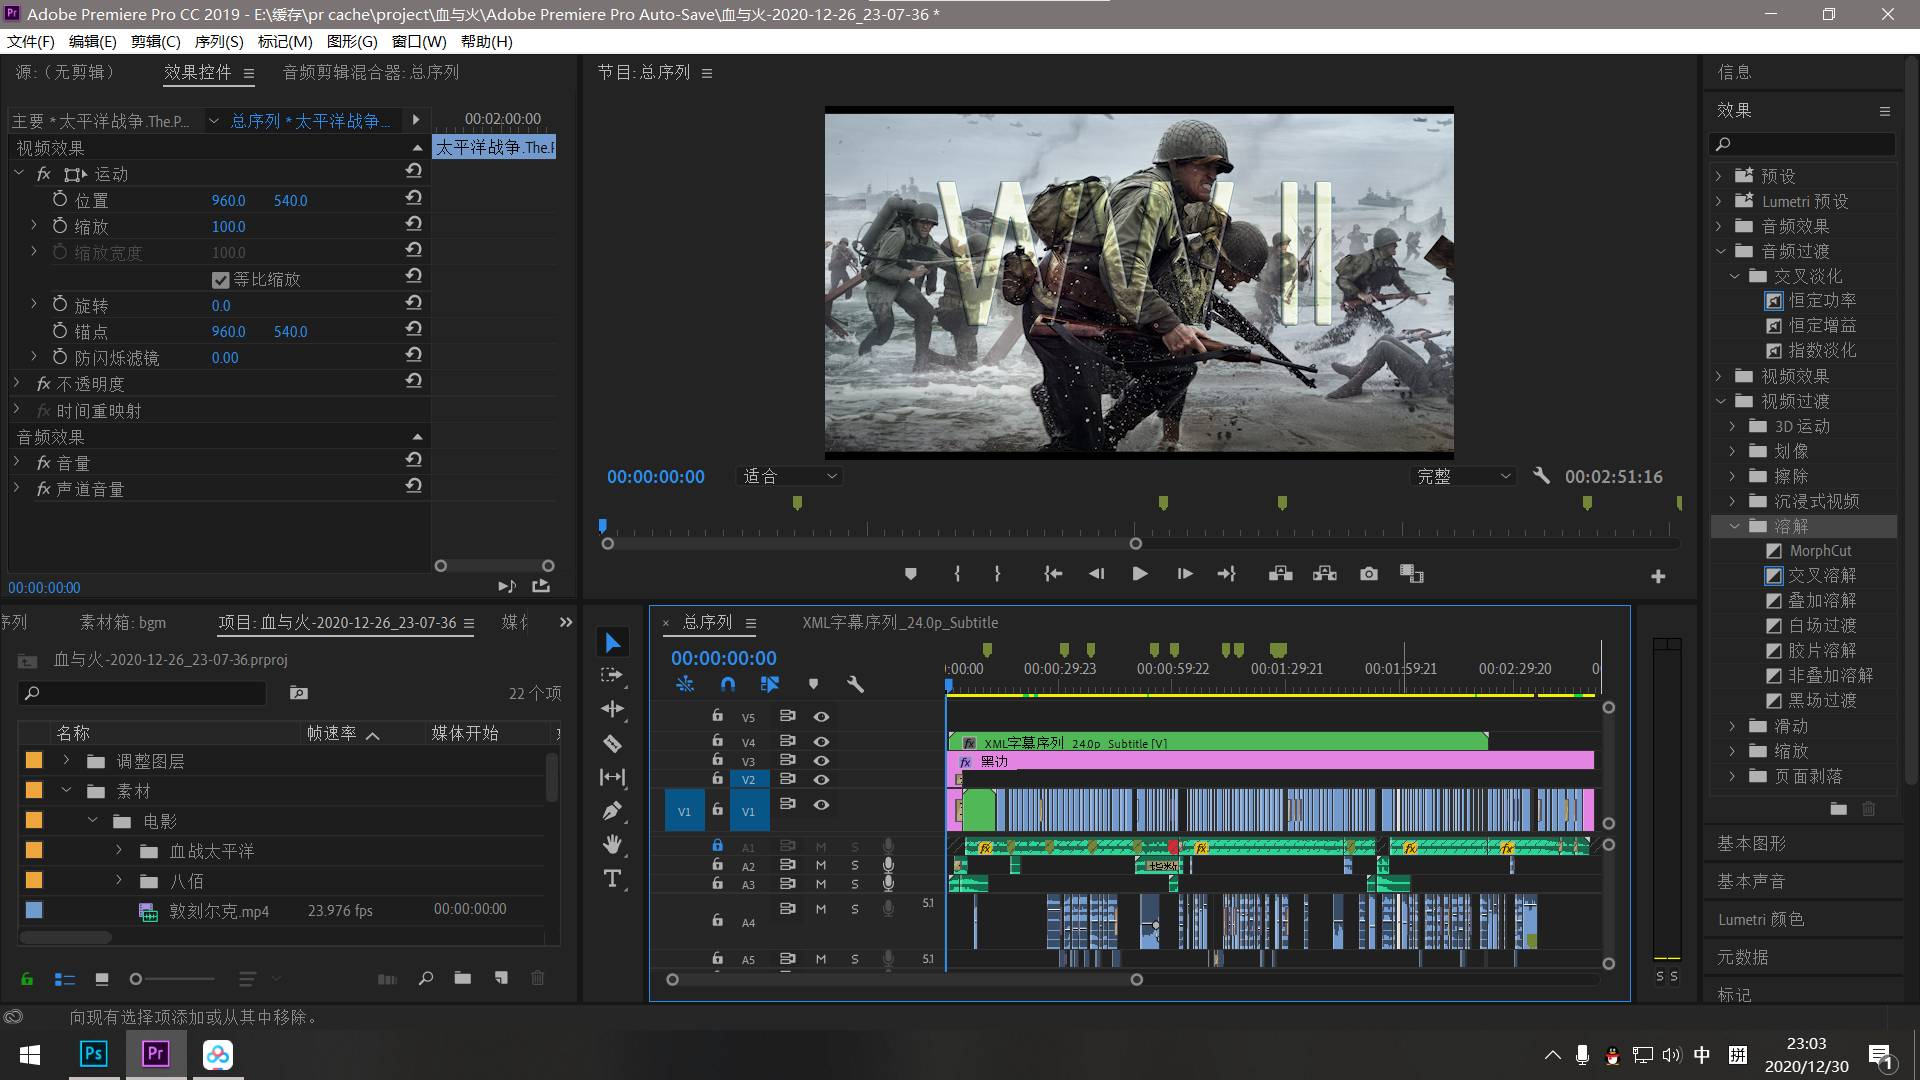
Task: Select the Track Select Forward tool
Action: pos(612,676)
